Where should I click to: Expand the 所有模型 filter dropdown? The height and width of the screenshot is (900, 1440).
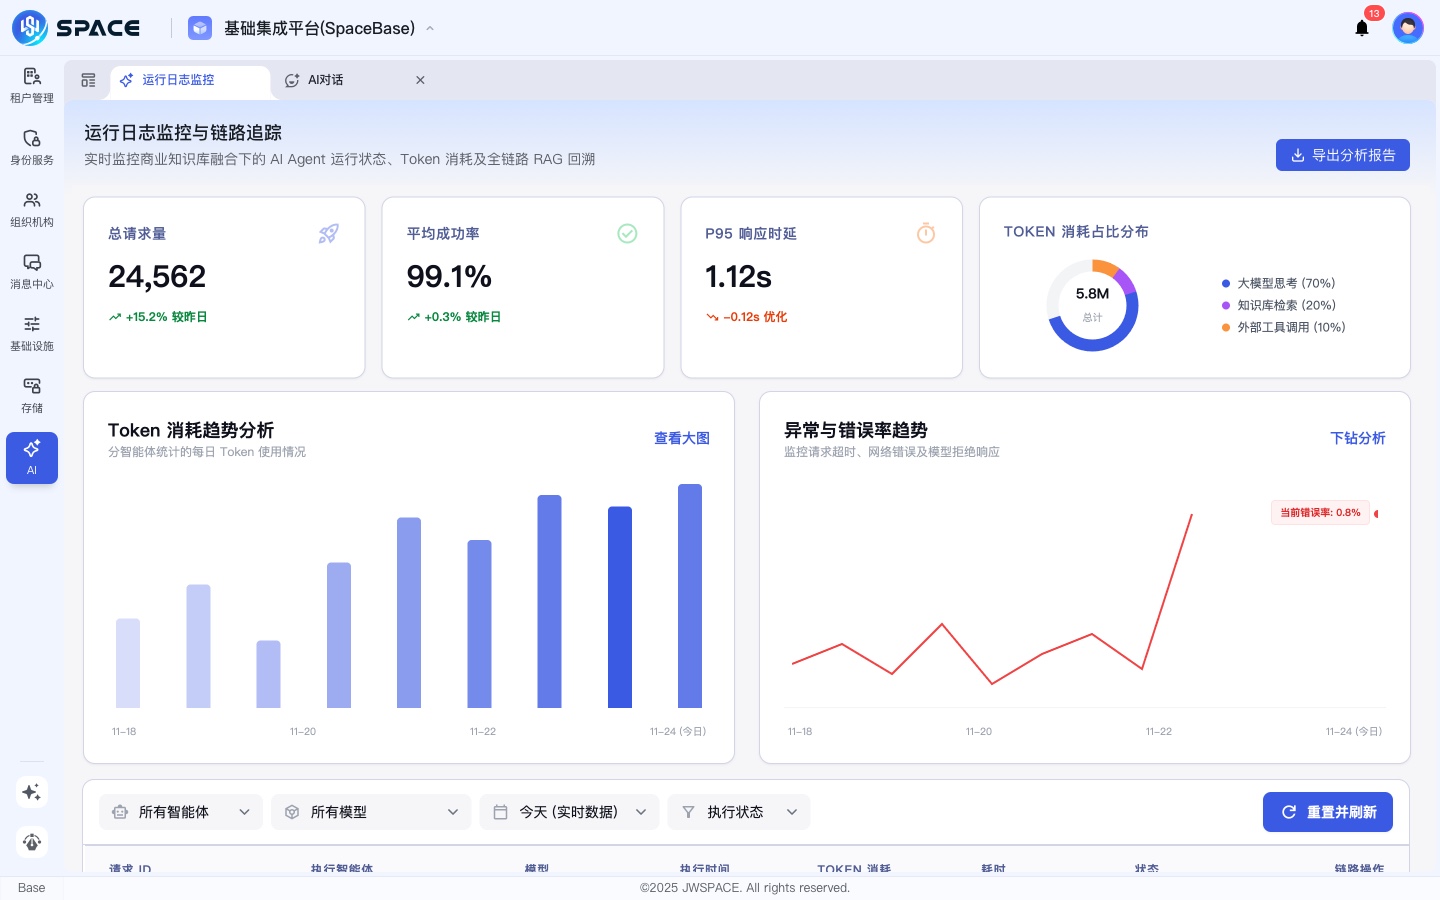[371, 812]
